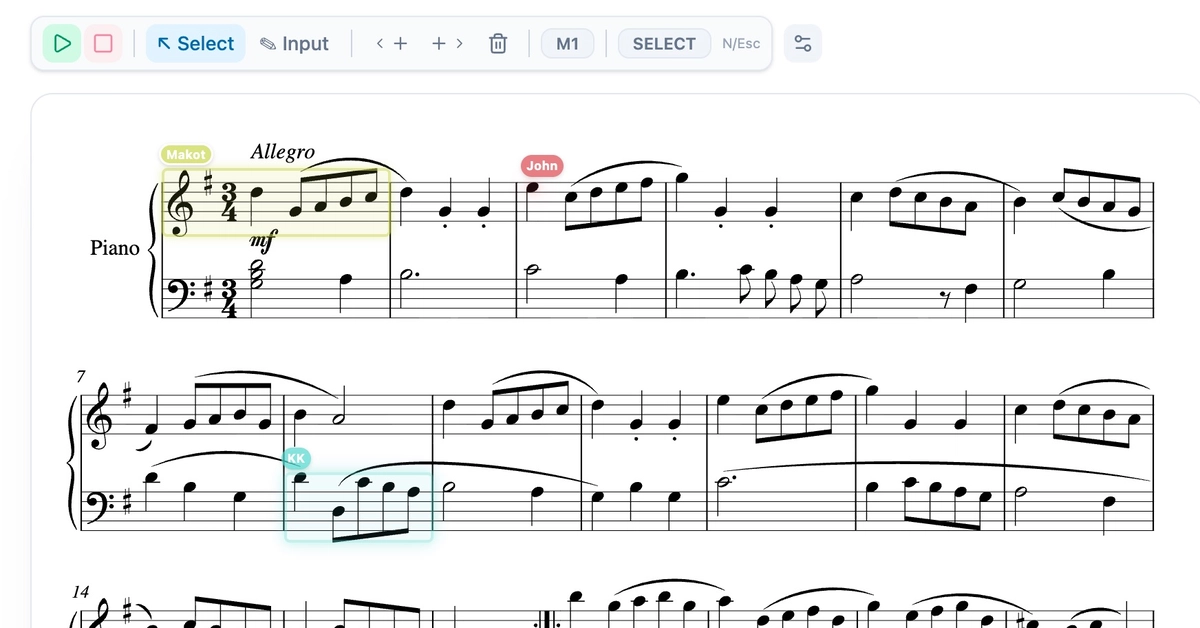The image size is (1200, 628).
Task: Switch to Select mode
Action: coord(195,43)
